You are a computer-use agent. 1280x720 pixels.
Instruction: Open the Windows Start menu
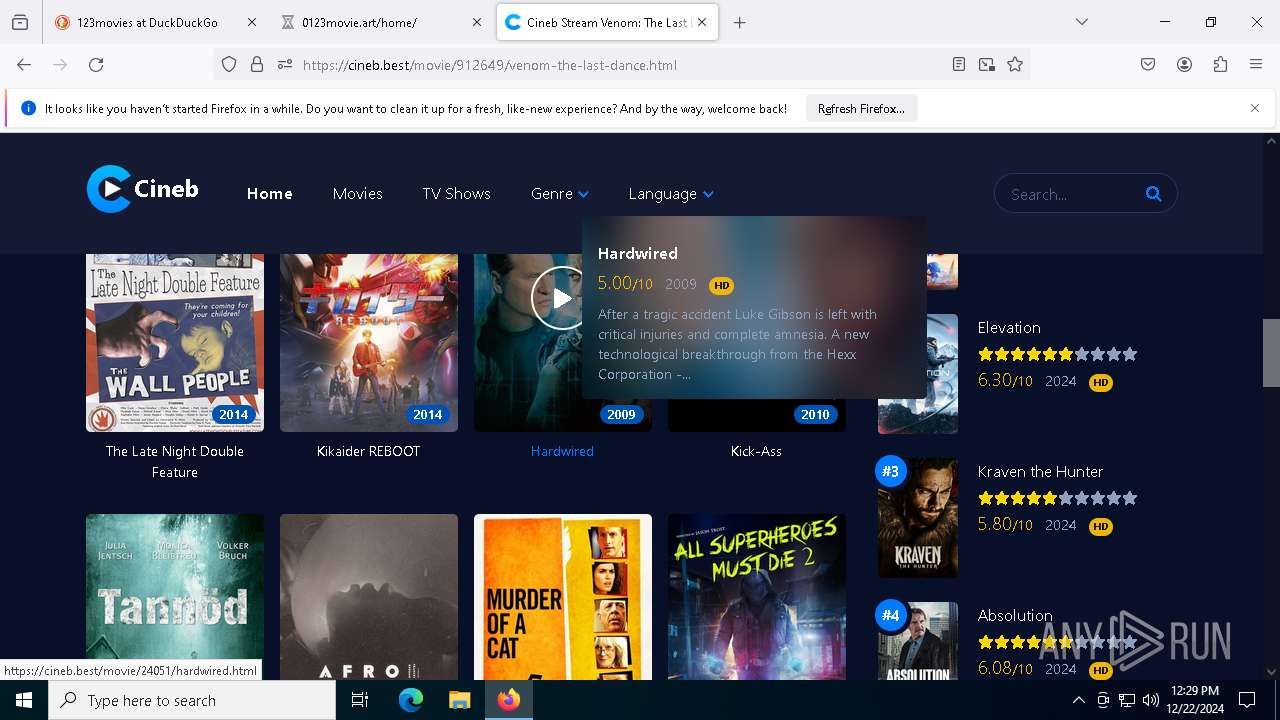click(x=24, y=700)
